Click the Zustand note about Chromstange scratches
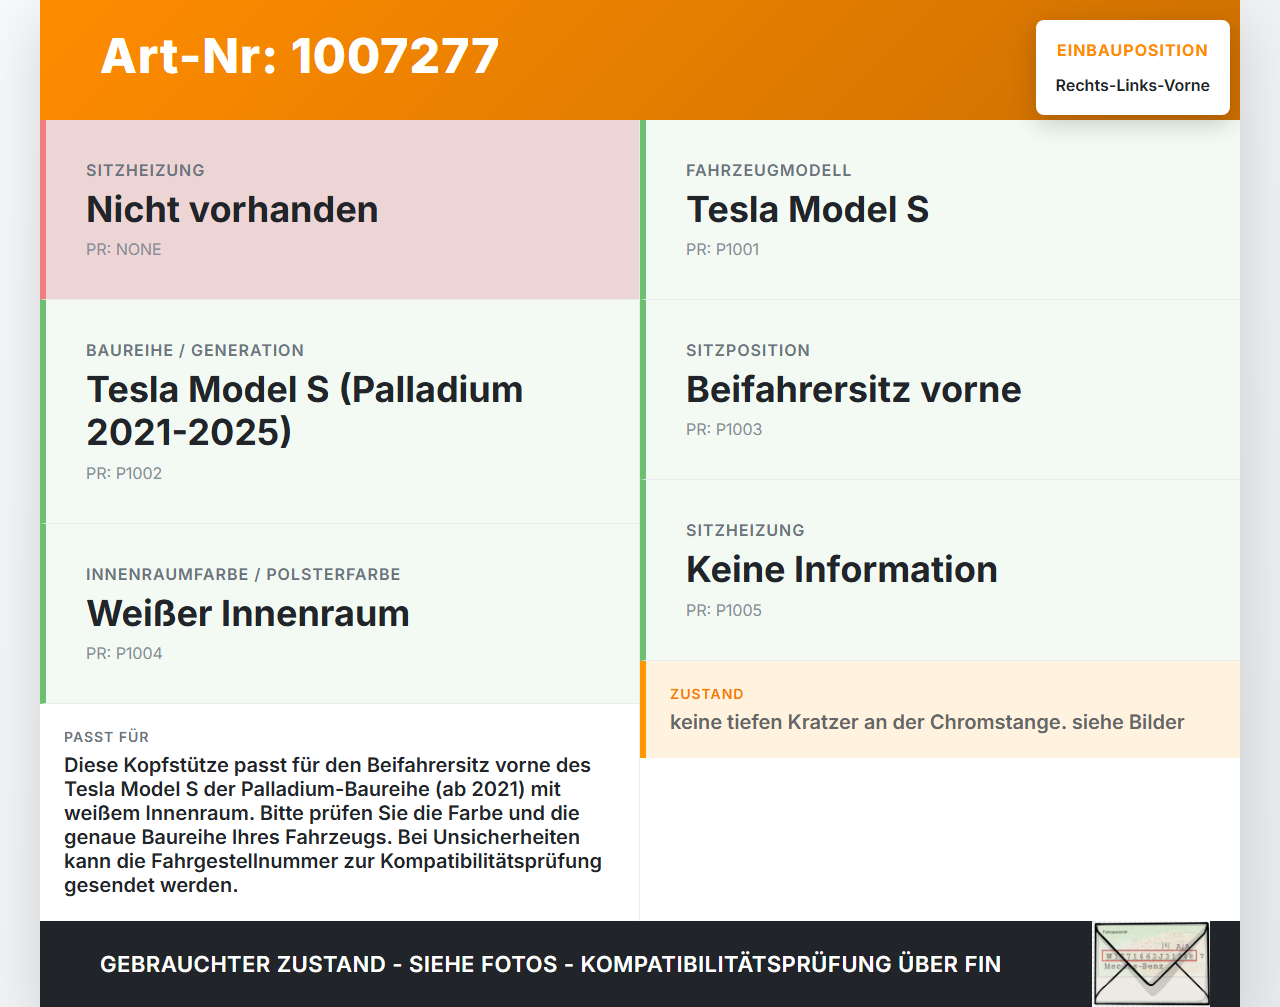1280x1007 pixels. coord(927,722)
